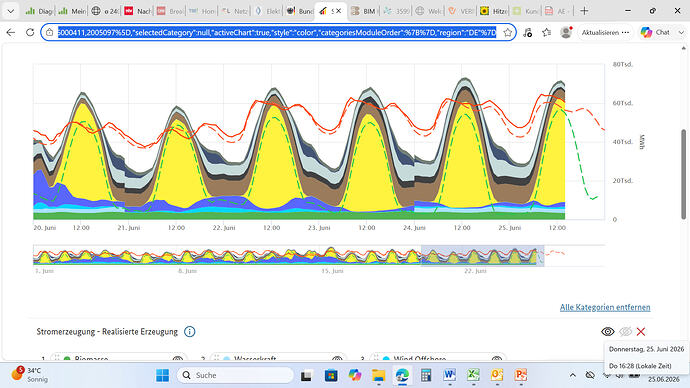
Task: Open the Copilot Chat button
Action: [x=655, y=33]
